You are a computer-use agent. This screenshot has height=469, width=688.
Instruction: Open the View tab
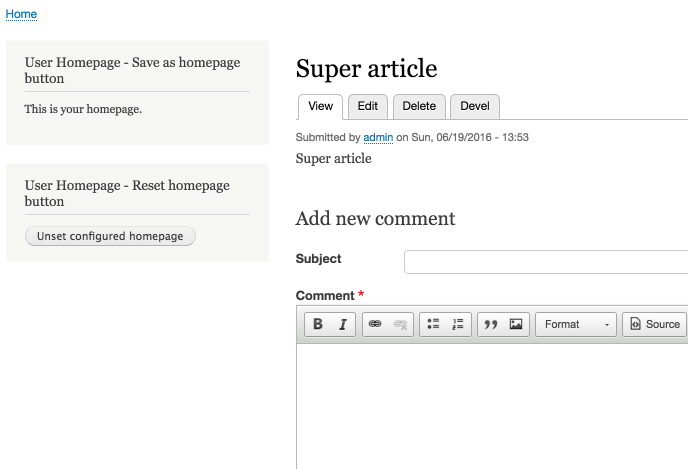[320, 106]
